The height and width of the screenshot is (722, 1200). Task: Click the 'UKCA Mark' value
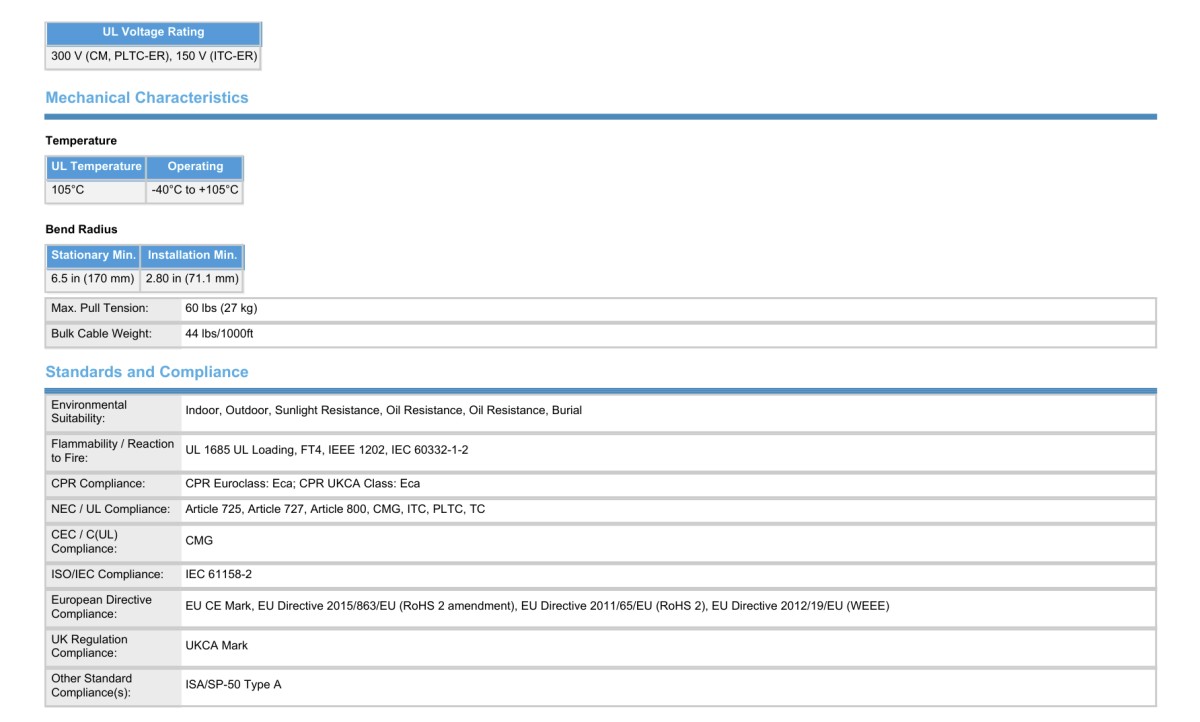pyautogui.click(x=216, y=646)
